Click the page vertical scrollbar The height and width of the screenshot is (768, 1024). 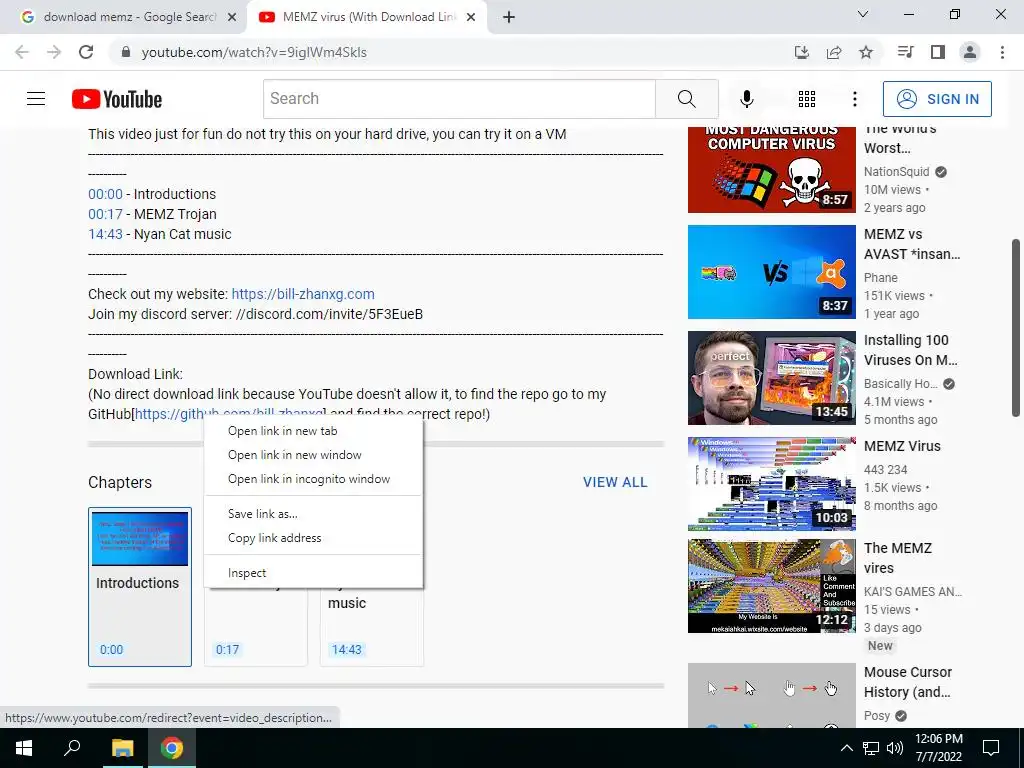[x=1016, y=328]
